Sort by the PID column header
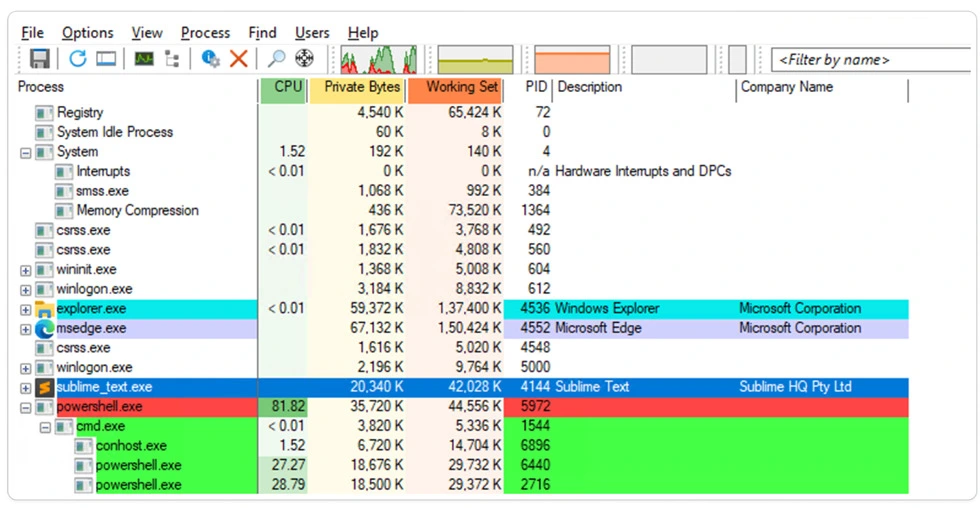Image resolution: width=980 pixels, height=508 pixels. coord(529,87)
